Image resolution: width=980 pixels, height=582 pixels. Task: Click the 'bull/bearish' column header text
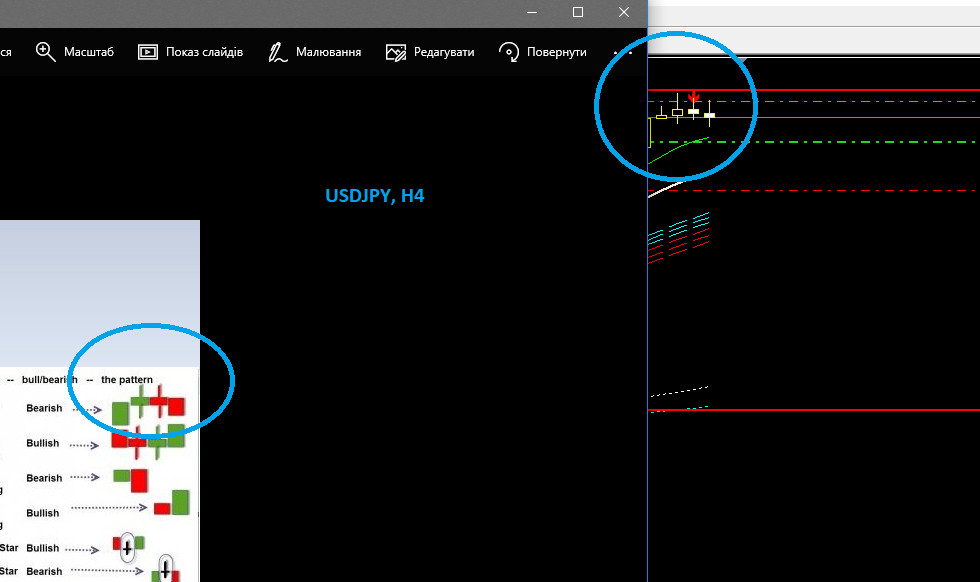tap(49, 379)
